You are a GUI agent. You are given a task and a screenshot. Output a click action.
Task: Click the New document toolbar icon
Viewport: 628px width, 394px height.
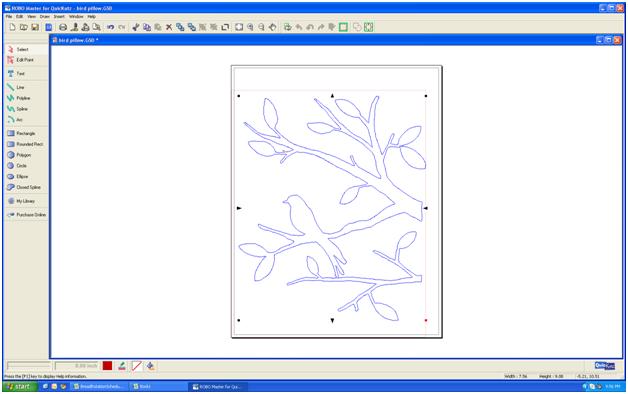click(12, 27)
